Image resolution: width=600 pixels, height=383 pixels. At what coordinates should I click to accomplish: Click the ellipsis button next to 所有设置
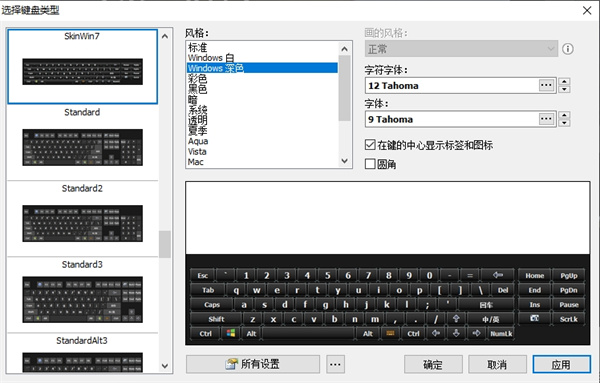pyautogui.click(x=335, y=364)
